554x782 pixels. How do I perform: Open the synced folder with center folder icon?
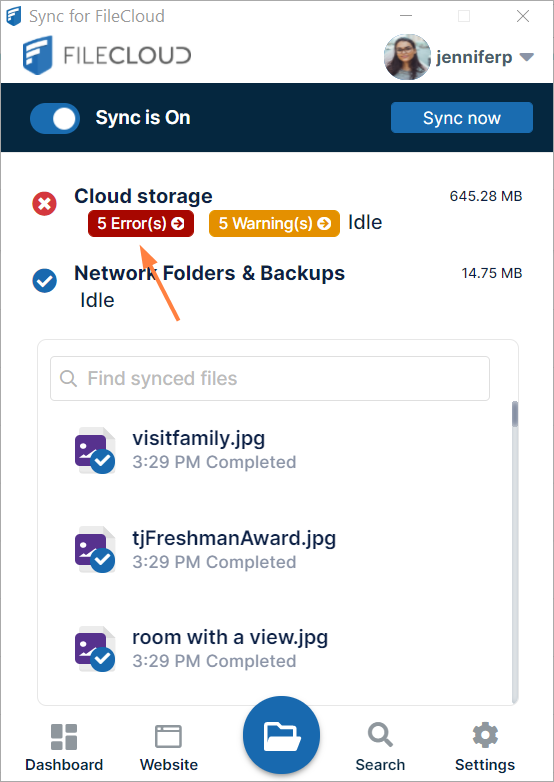click(x=281, y=735)
